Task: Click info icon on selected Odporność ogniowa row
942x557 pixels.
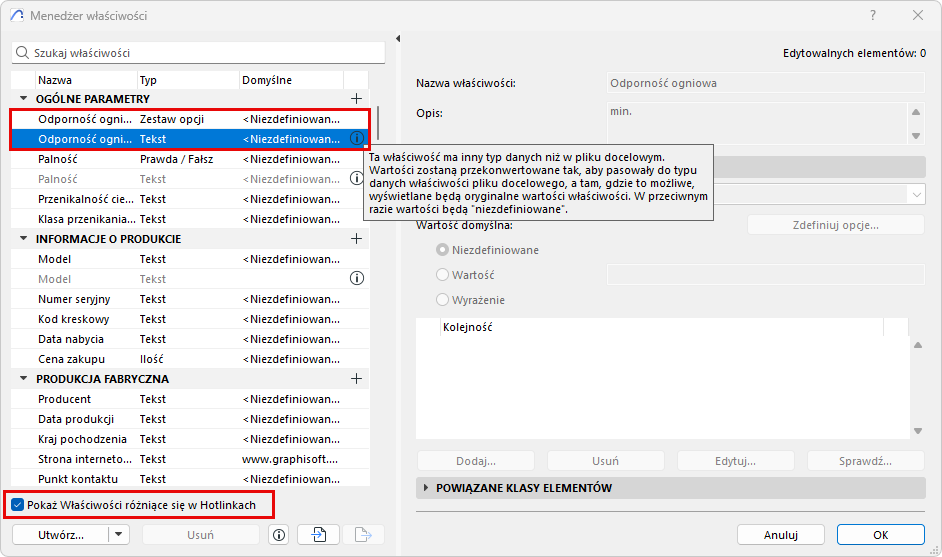Action: pos(357,138)
